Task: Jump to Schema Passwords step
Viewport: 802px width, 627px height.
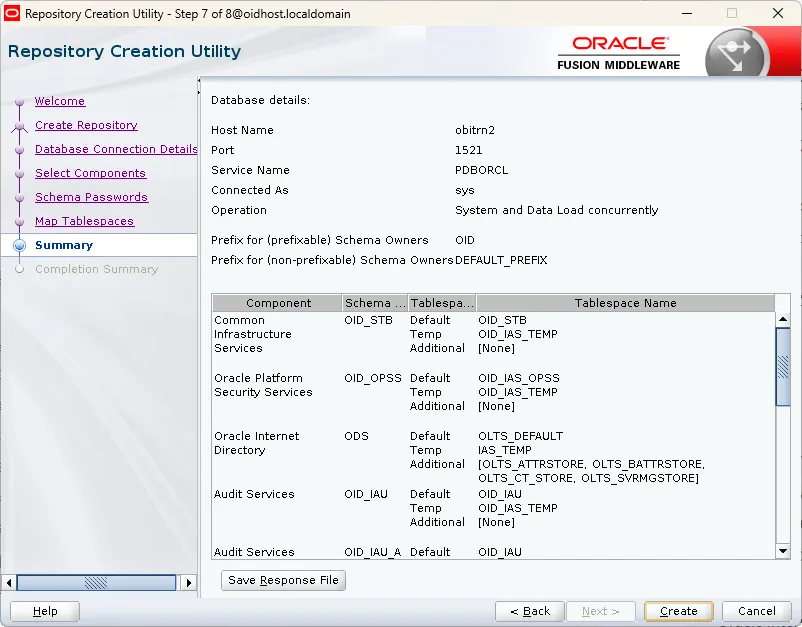Action: coord(91,197)
